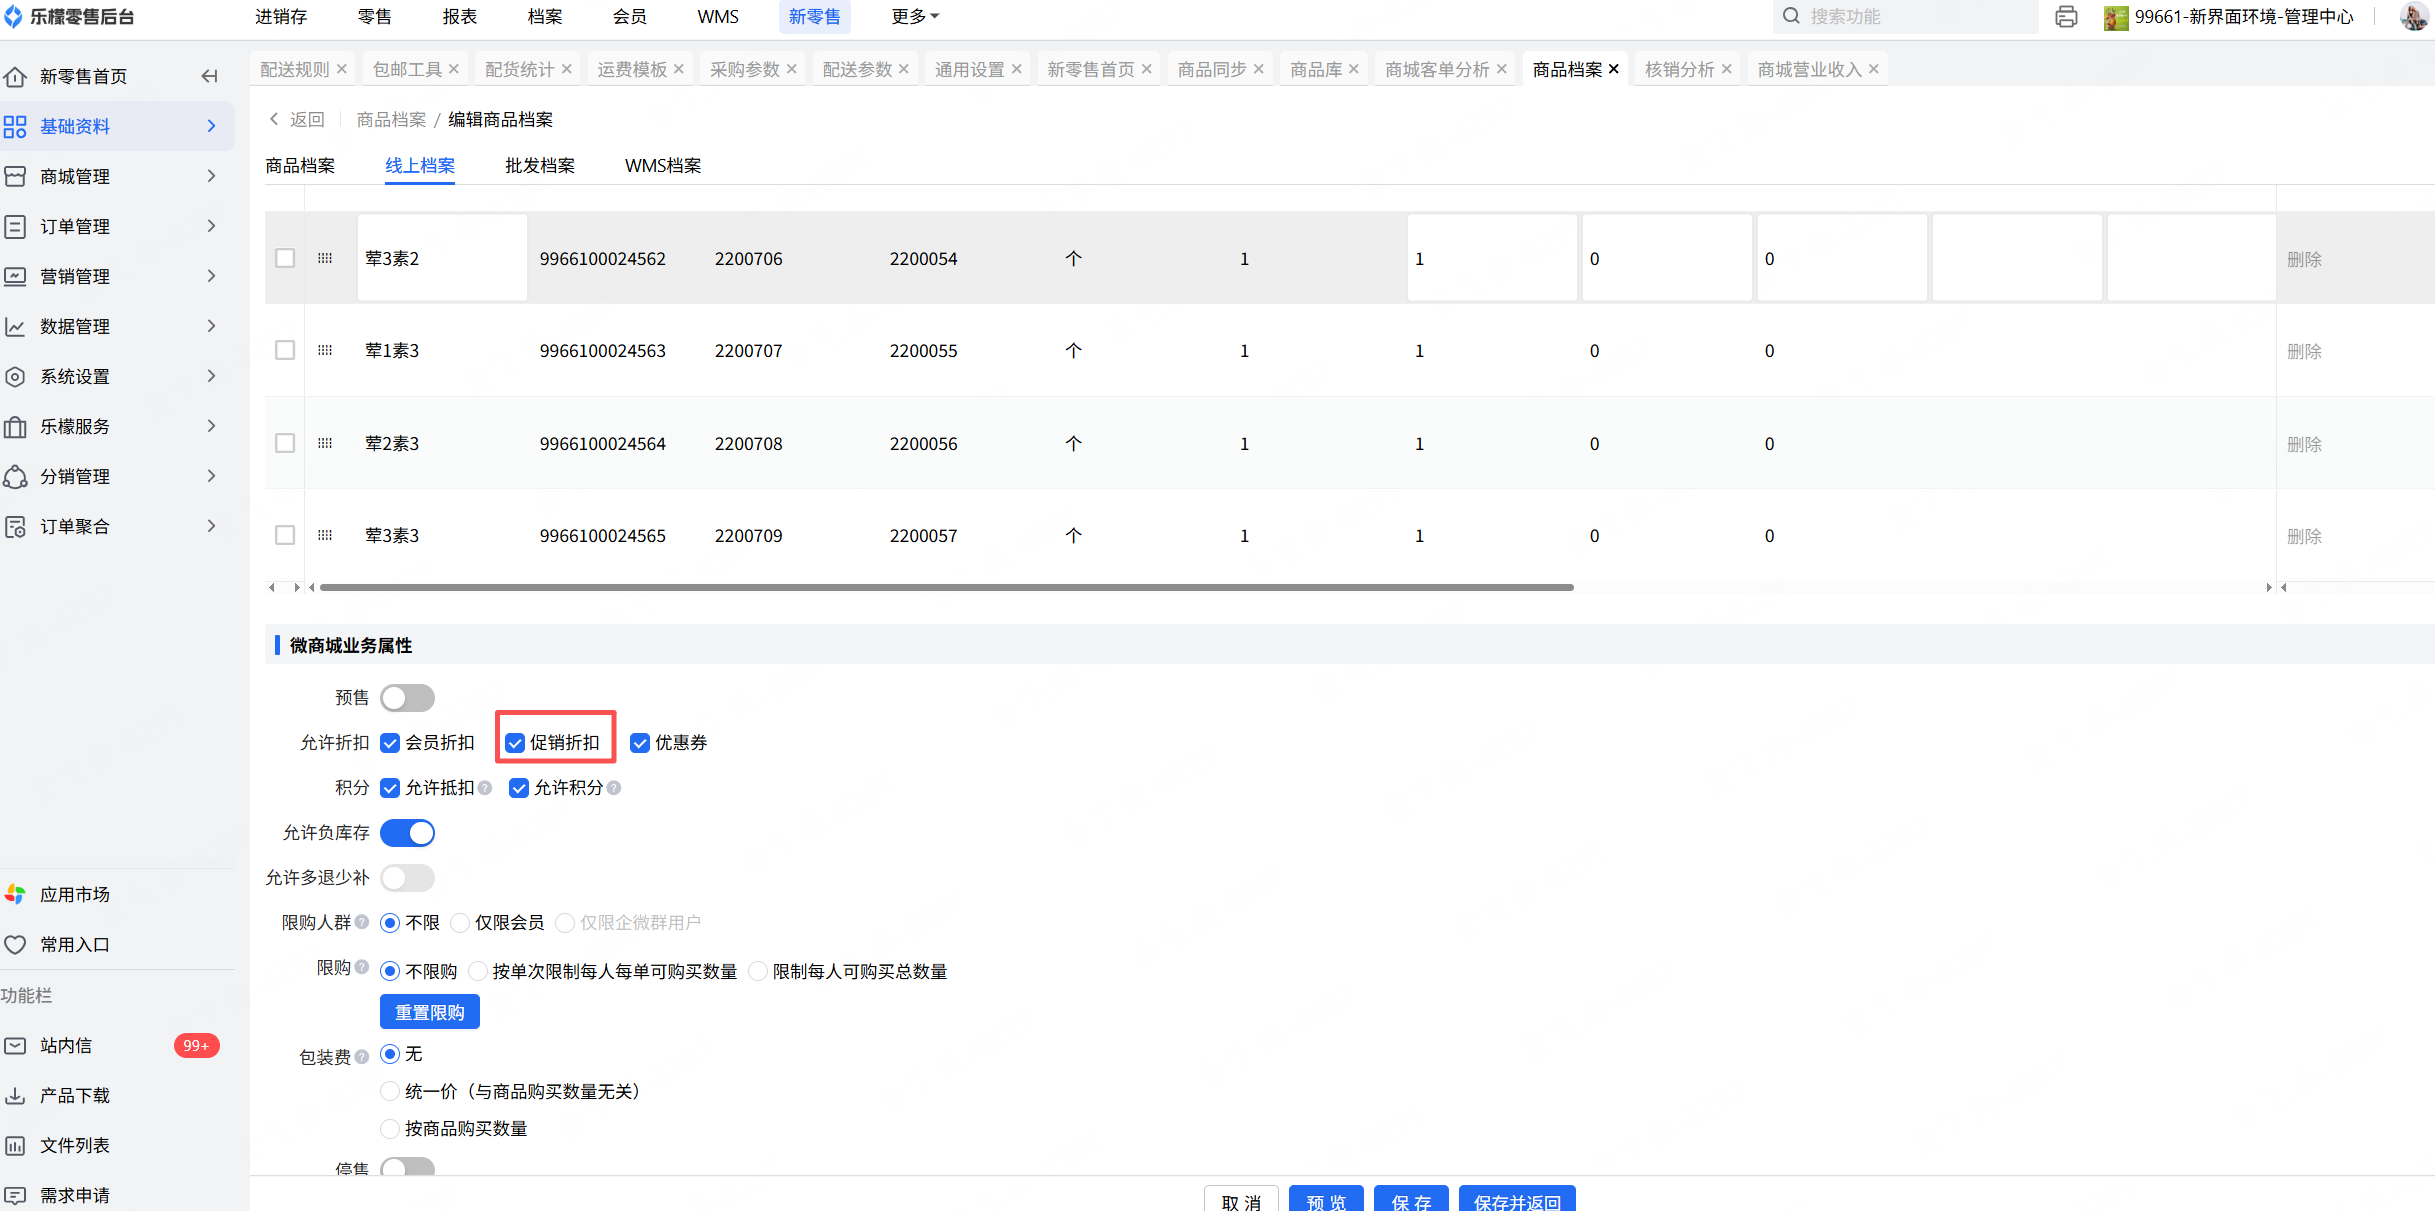Click drag-handle icon of 荤1素3 row
Viewport: 2435px width, 1211px height.
click(325, 350)
